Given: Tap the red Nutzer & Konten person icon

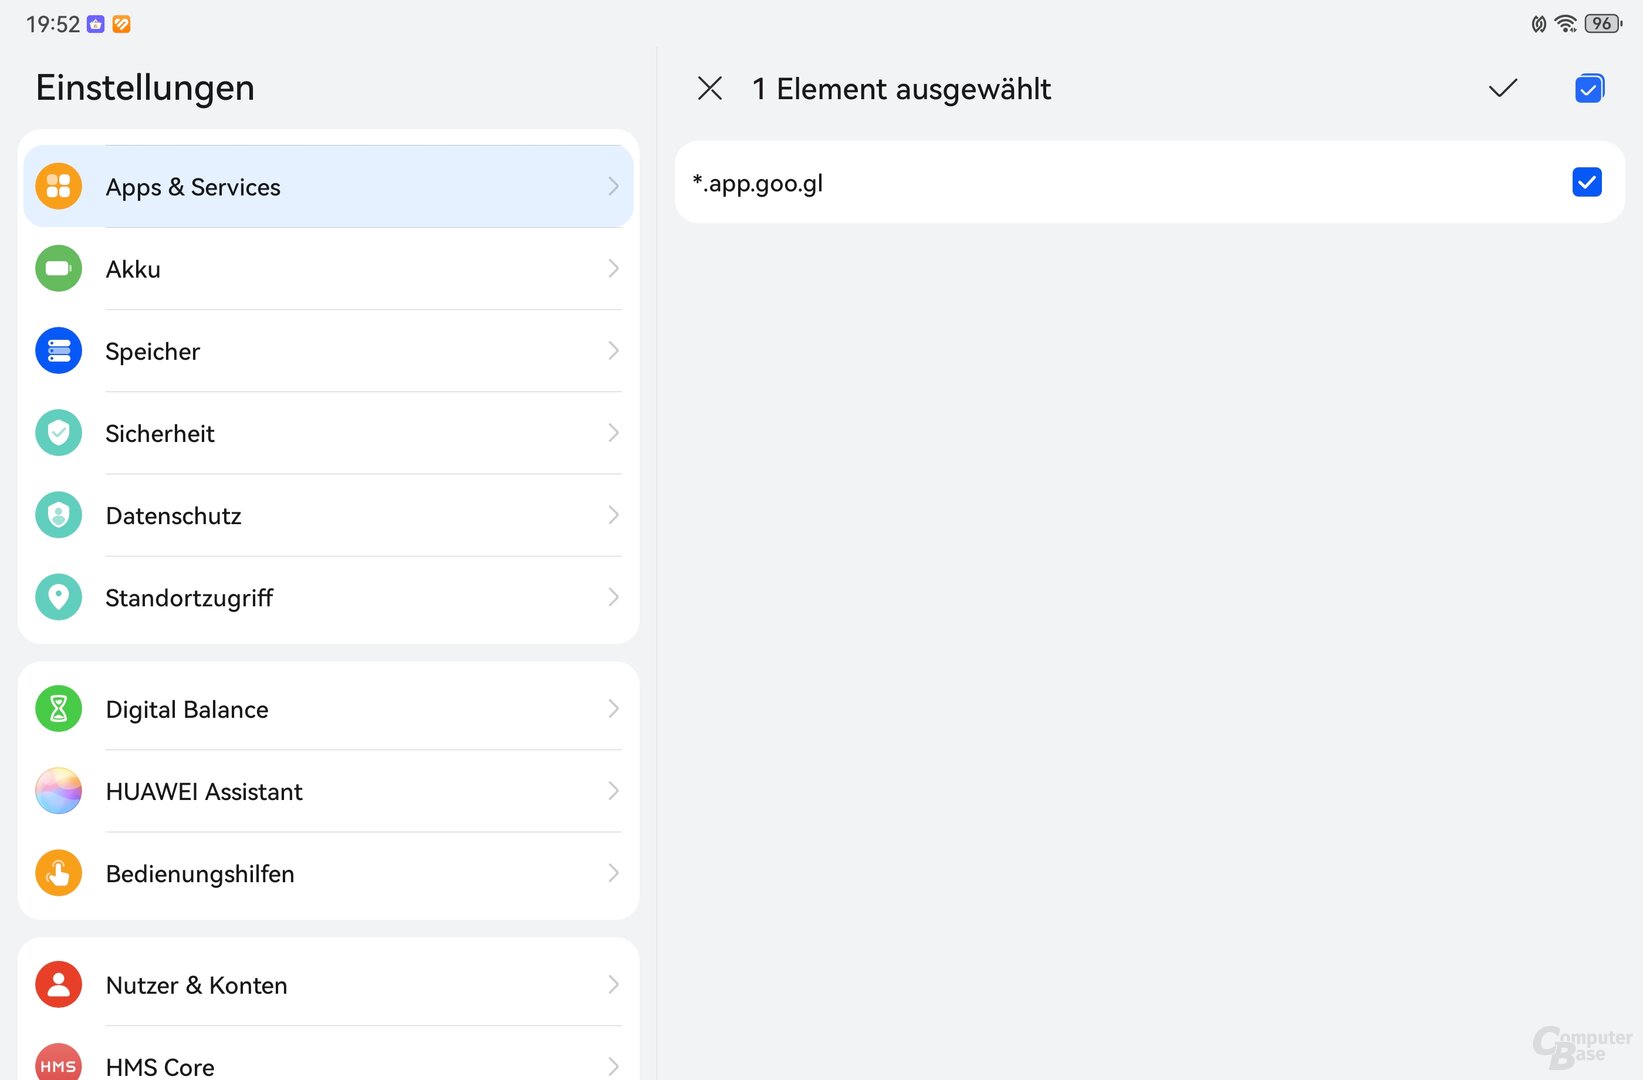Looking at the screenshot, I should [x=59, y=985].
